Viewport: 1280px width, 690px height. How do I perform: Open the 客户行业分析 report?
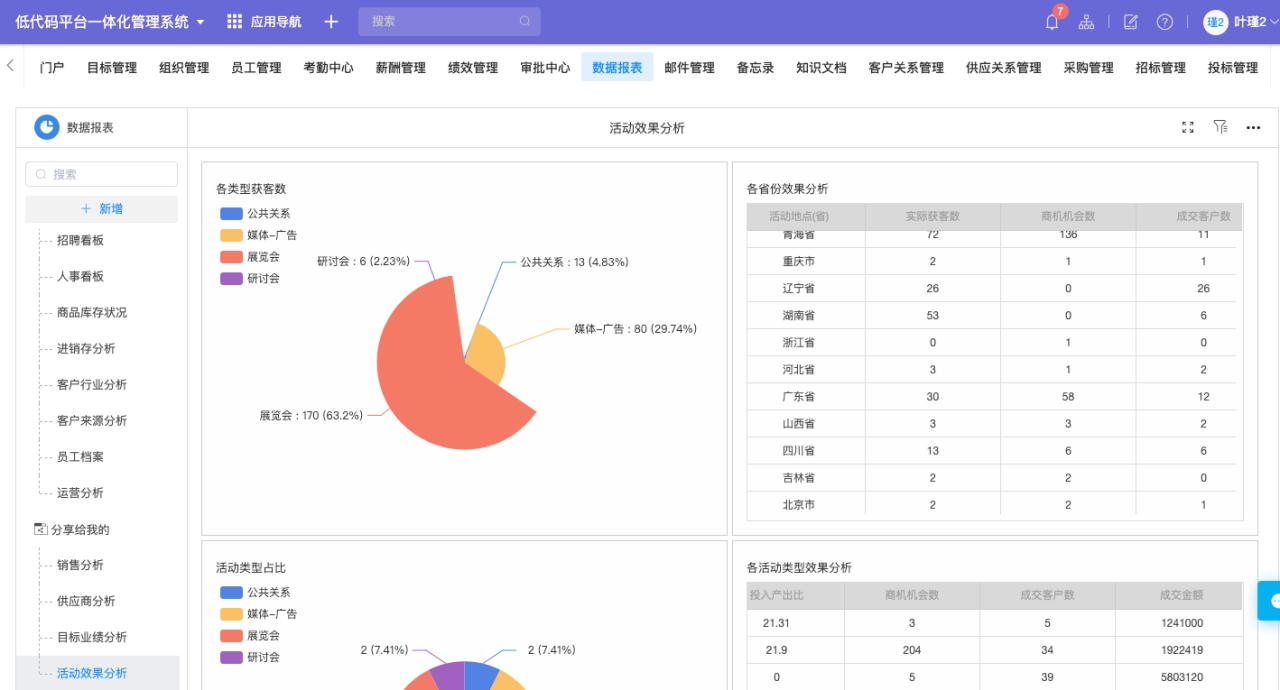click(92, 385)
